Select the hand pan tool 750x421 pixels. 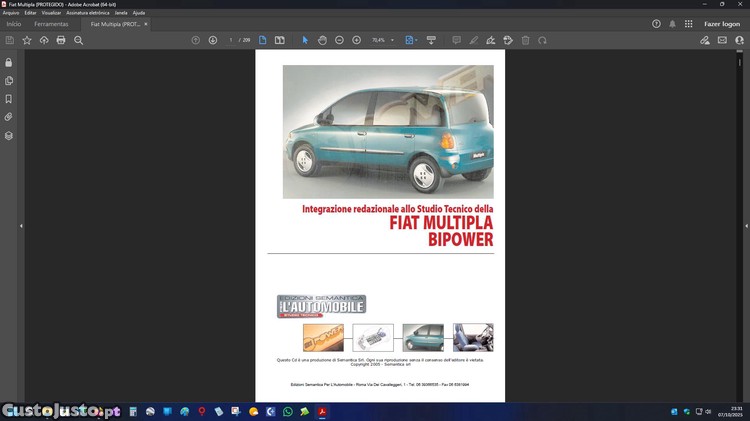tap(322, 40)
